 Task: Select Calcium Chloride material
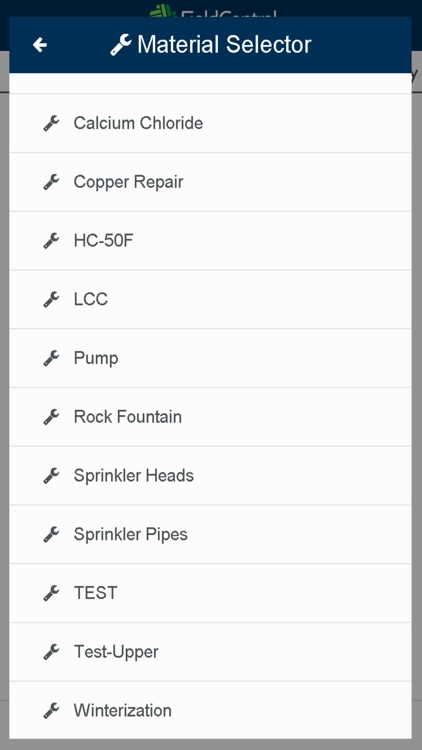(x=211, y=123)
